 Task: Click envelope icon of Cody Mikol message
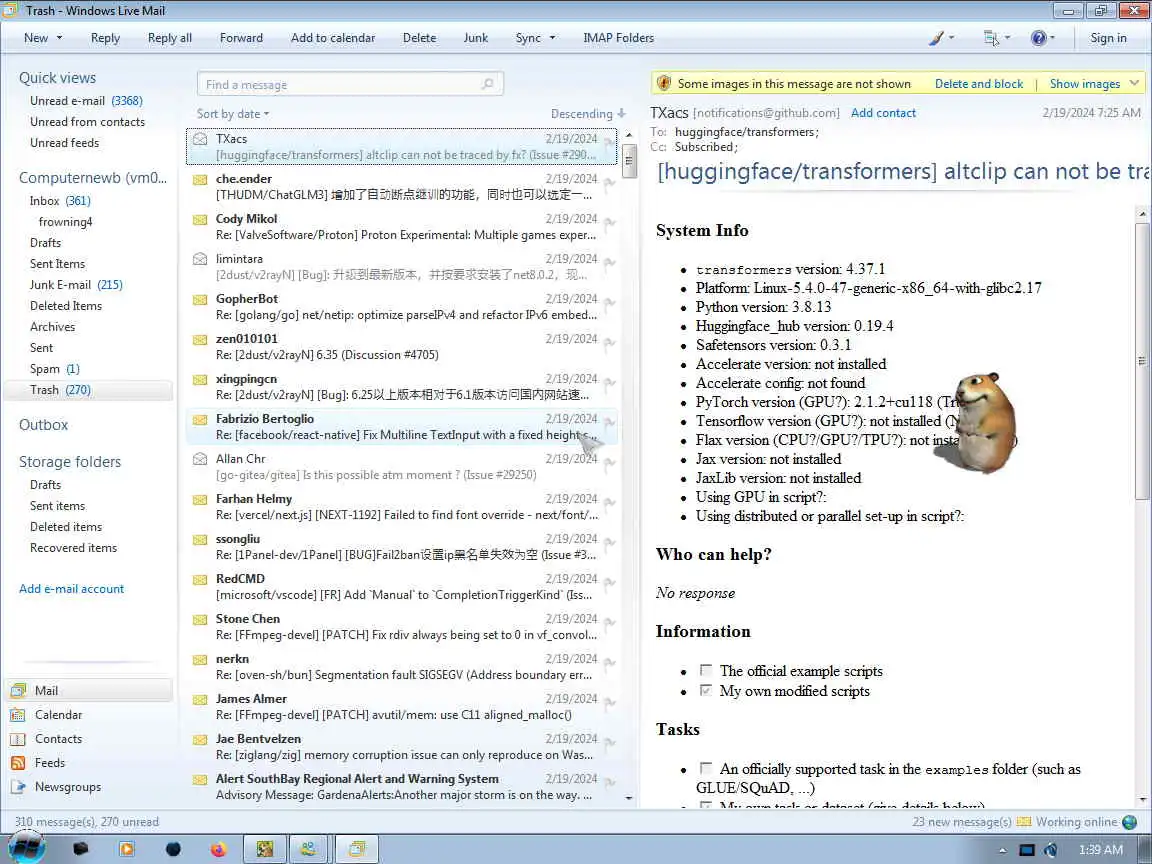click(199, 219)
